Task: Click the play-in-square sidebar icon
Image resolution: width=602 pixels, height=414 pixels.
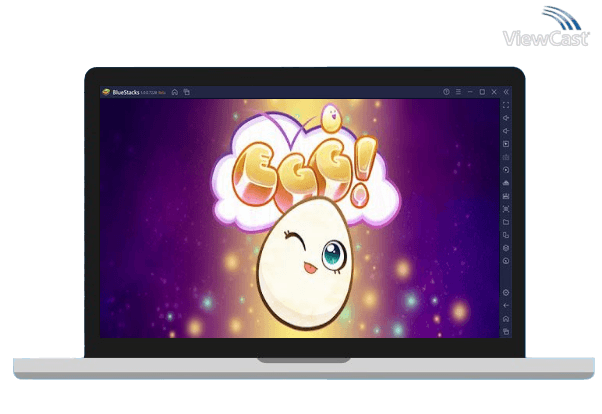Action: [506, 144]
